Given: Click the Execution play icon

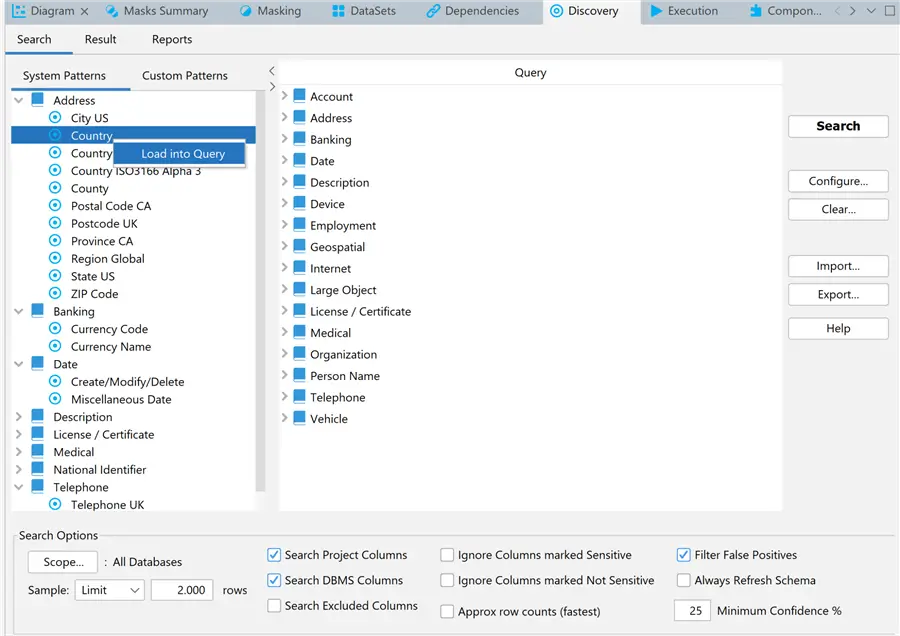Looking at the screenshot, I should pos(656,10).
